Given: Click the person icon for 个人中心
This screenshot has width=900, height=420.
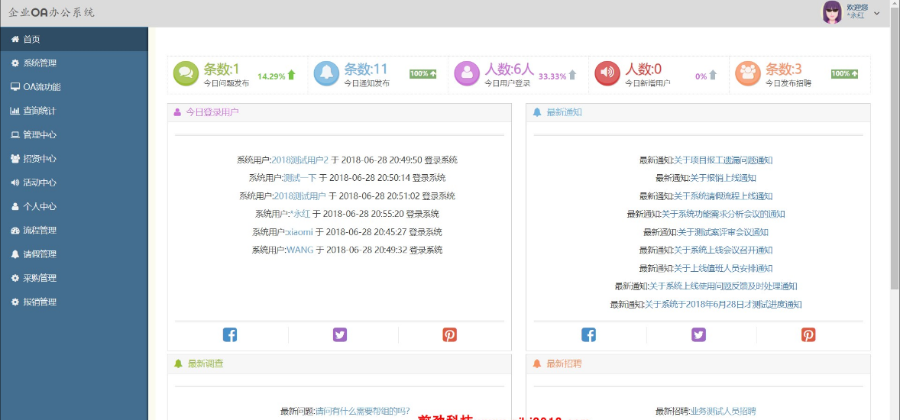Looking at the screenshot, I should click(15, 207).
